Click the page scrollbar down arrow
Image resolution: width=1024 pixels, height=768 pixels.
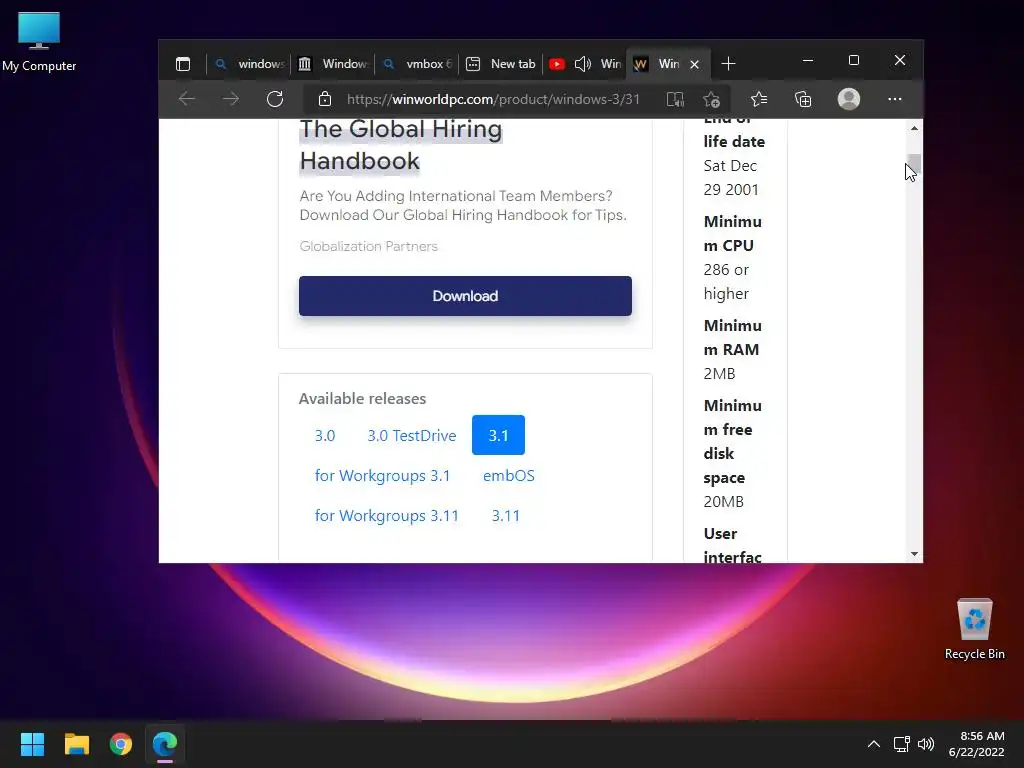[914, 554]
